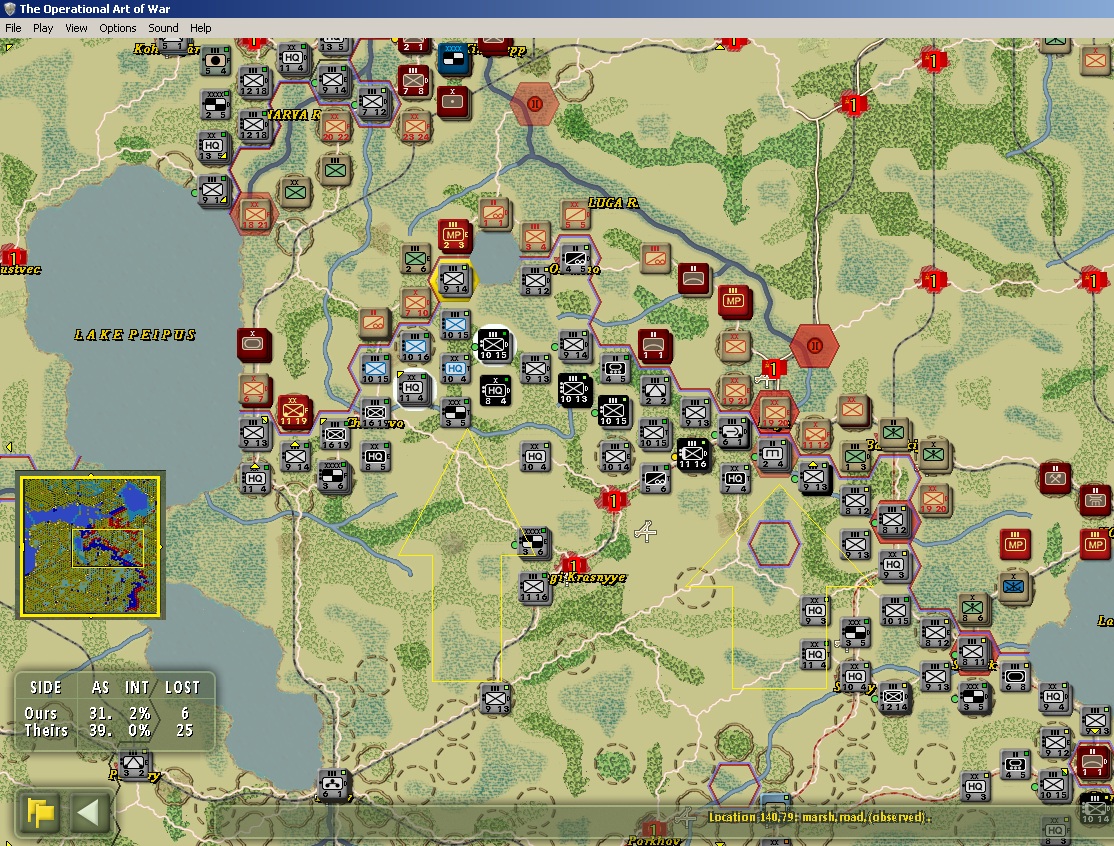Open the Sound menu
This screenshot has height=846, width=1114.
pos(163,28)
